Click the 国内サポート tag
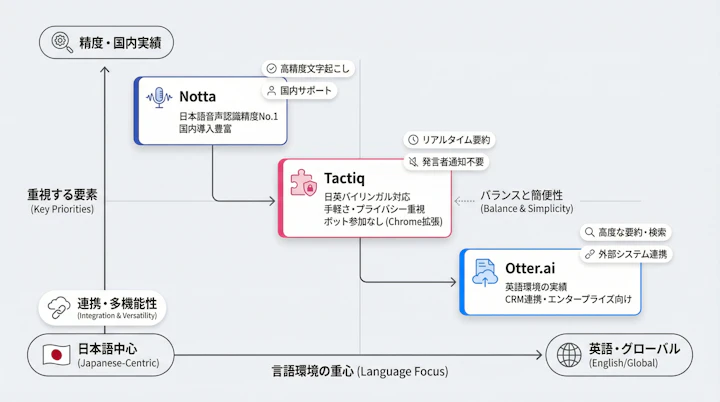The height and width of the screenshot is (402, 720). click(x=299, y=91)
